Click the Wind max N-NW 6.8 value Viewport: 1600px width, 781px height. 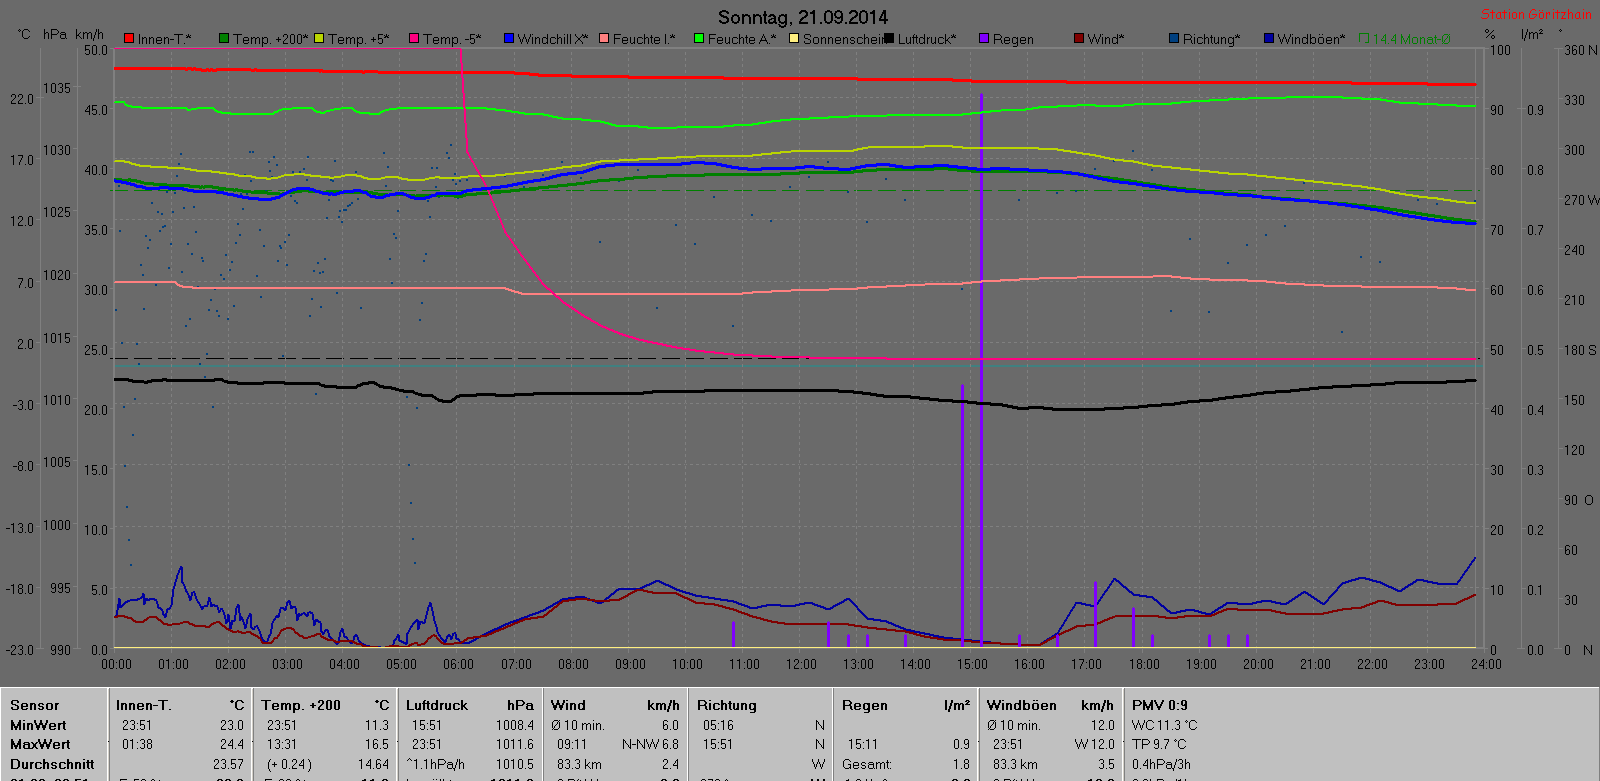(x=650, y=744)
